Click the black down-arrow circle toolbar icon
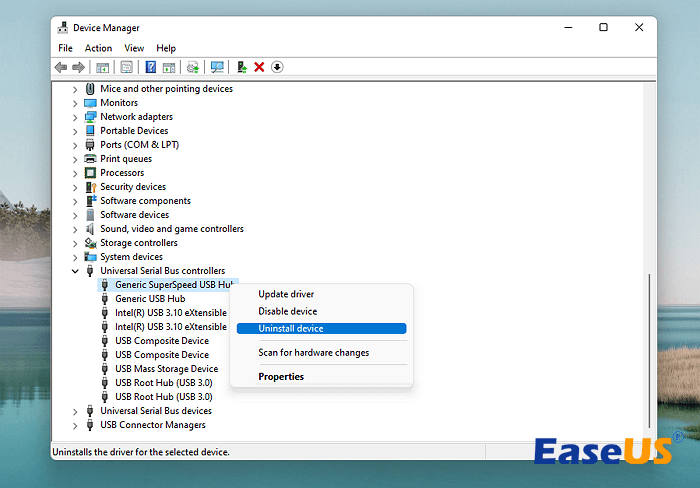The image size is (700, 488). coord(277,67)
